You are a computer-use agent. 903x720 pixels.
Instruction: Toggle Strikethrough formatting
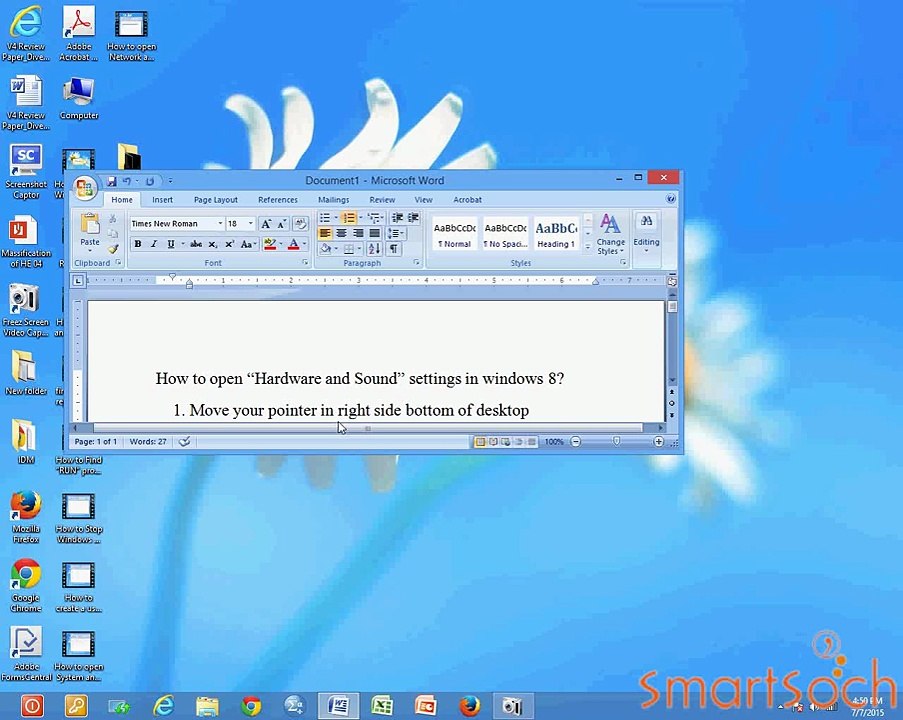(196, 244)
